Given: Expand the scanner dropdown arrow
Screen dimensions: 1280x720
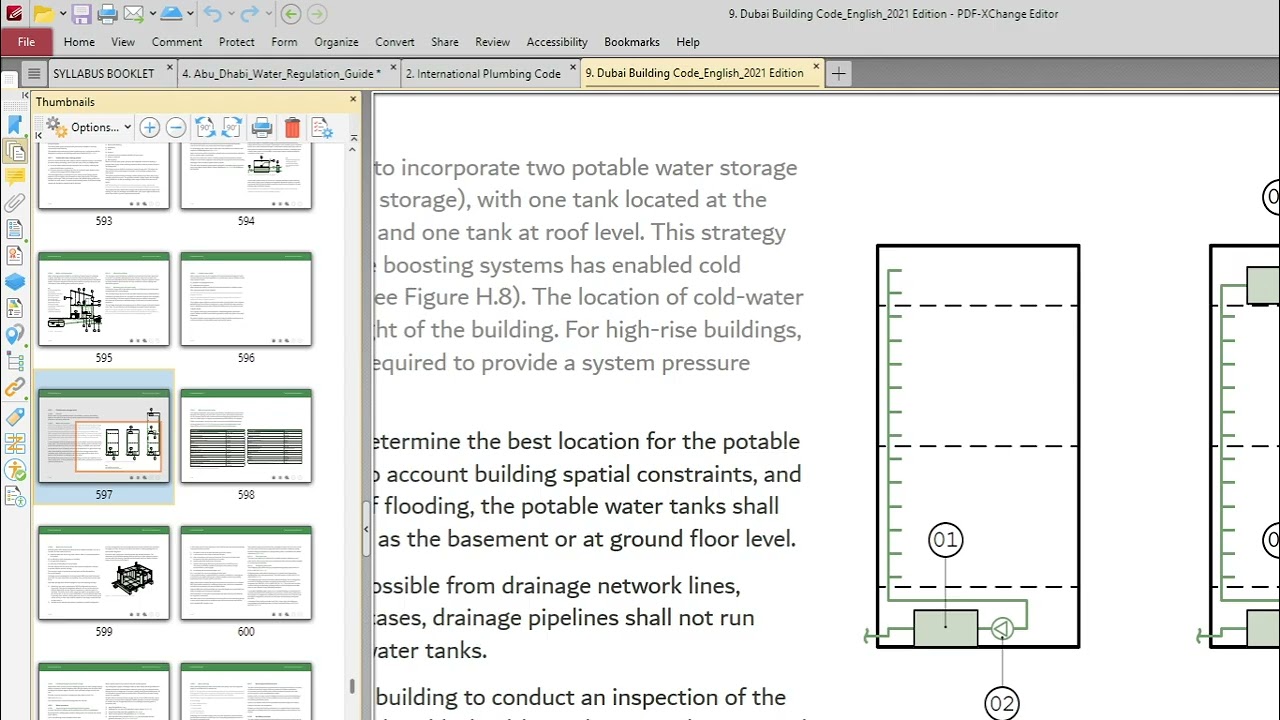Looking at the screenshot, I should (x=190, y=14).
